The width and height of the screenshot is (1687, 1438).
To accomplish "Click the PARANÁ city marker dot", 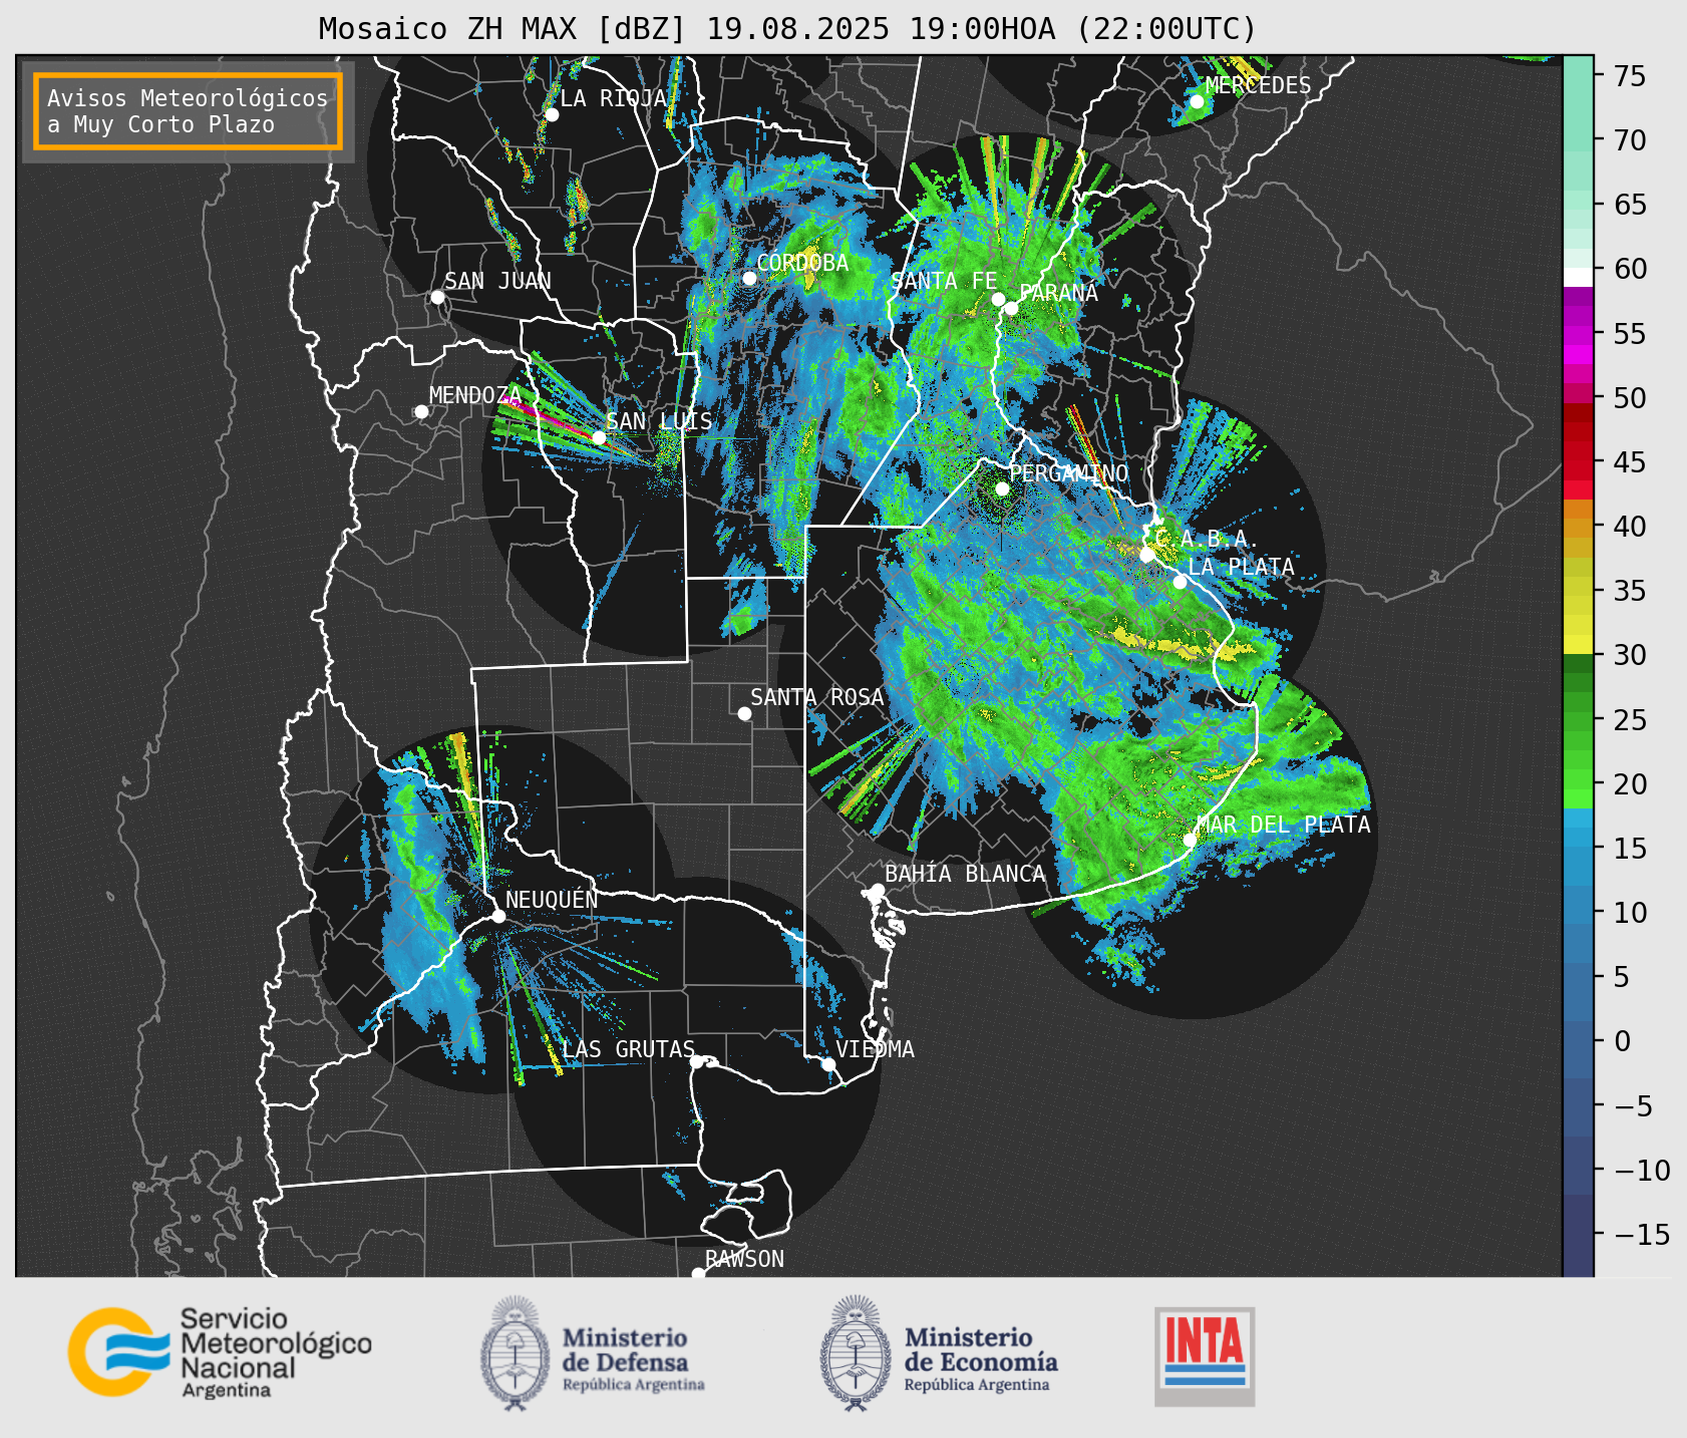I will click(1011, 308).
